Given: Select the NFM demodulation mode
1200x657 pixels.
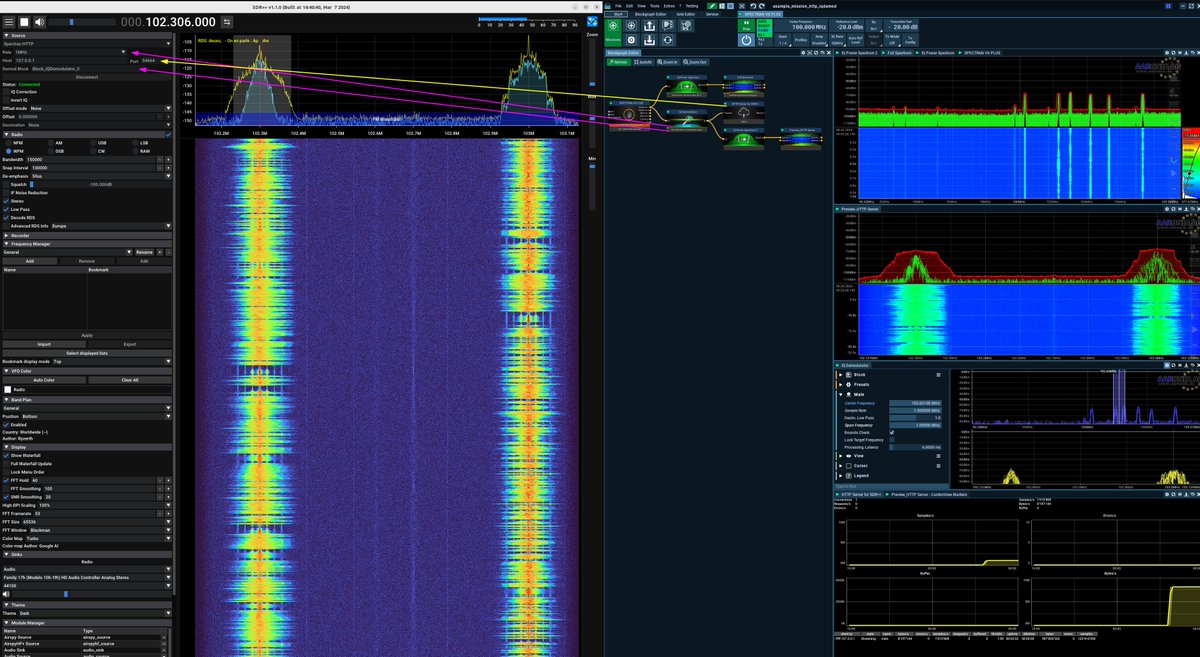Looking at the screenshot, I should pos(9,143).
